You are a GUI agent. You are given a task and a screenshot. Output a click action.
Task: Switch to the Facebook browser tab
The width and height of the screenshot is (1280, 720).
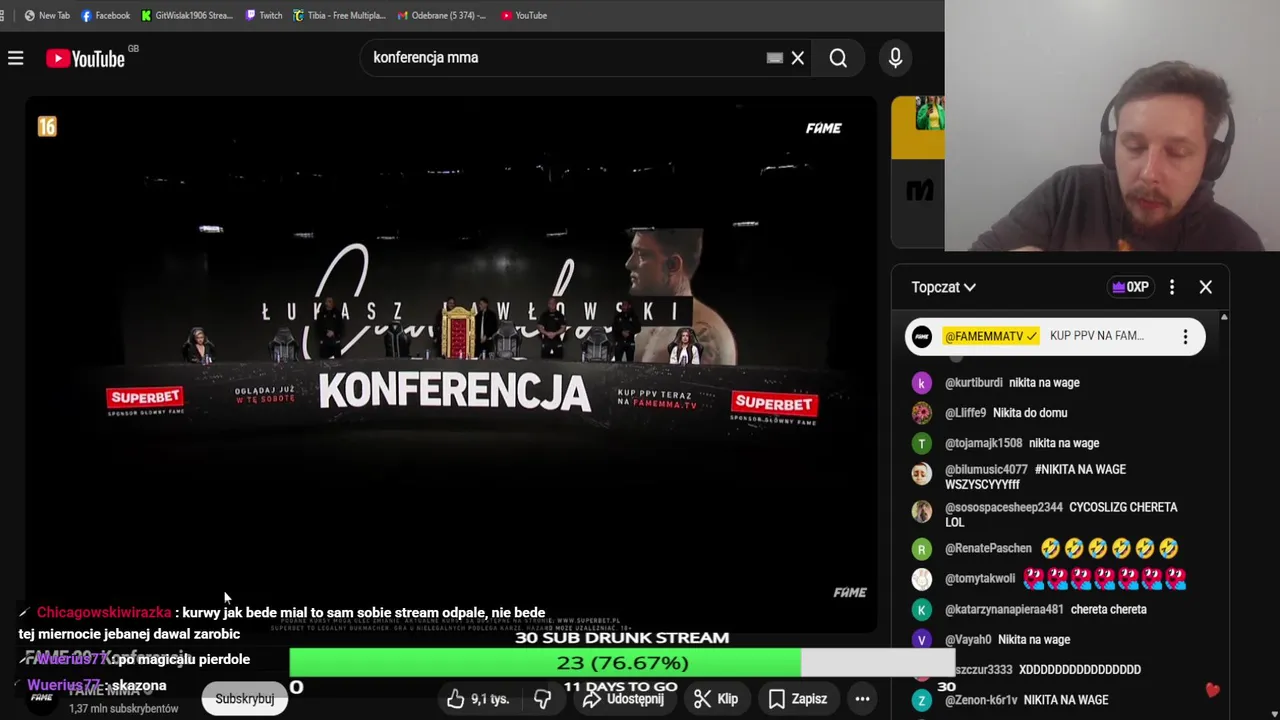[106, 15]
